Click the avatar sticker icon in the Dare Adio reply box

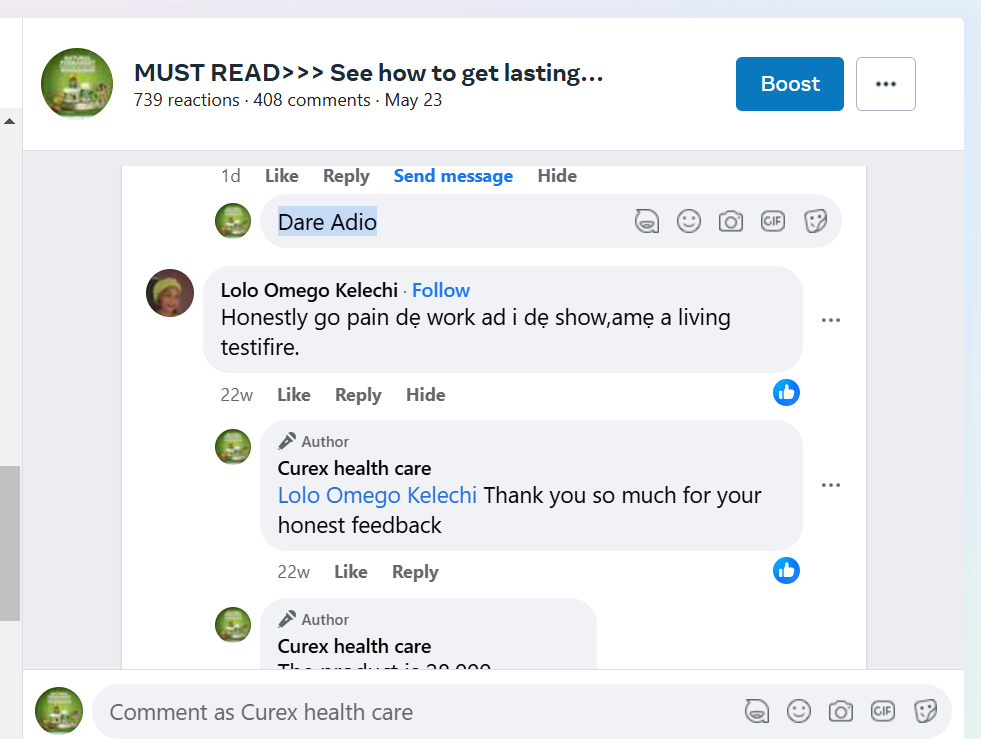tap(647, 221)
